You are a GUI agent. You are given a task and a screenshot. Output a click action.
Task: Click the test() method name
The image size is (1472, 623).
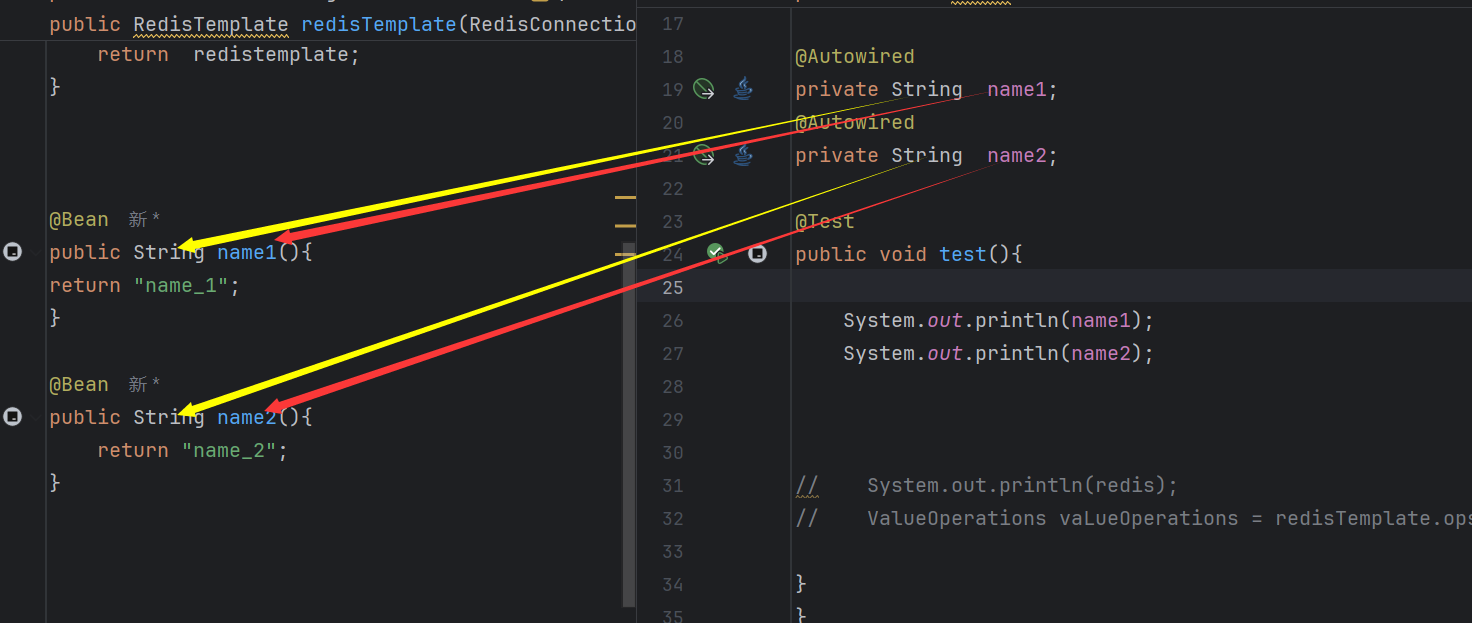pos(962,254)
